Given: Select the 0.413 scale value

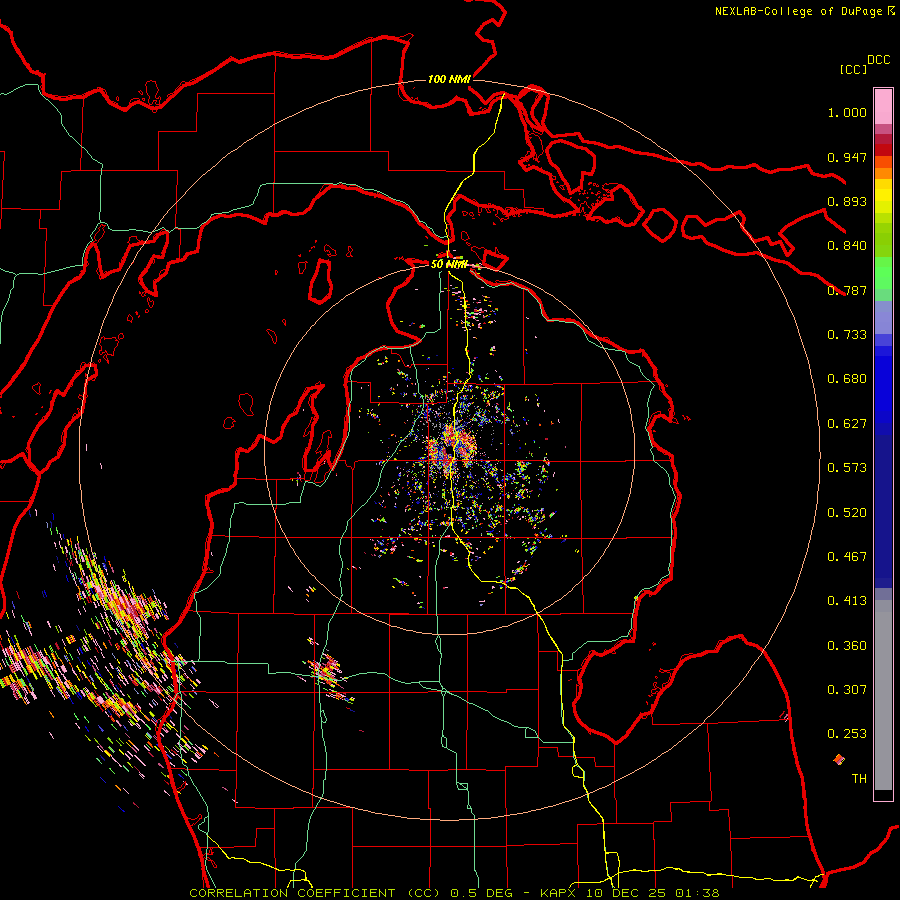Looking at the screenshot, I should (x=847, y=601).
